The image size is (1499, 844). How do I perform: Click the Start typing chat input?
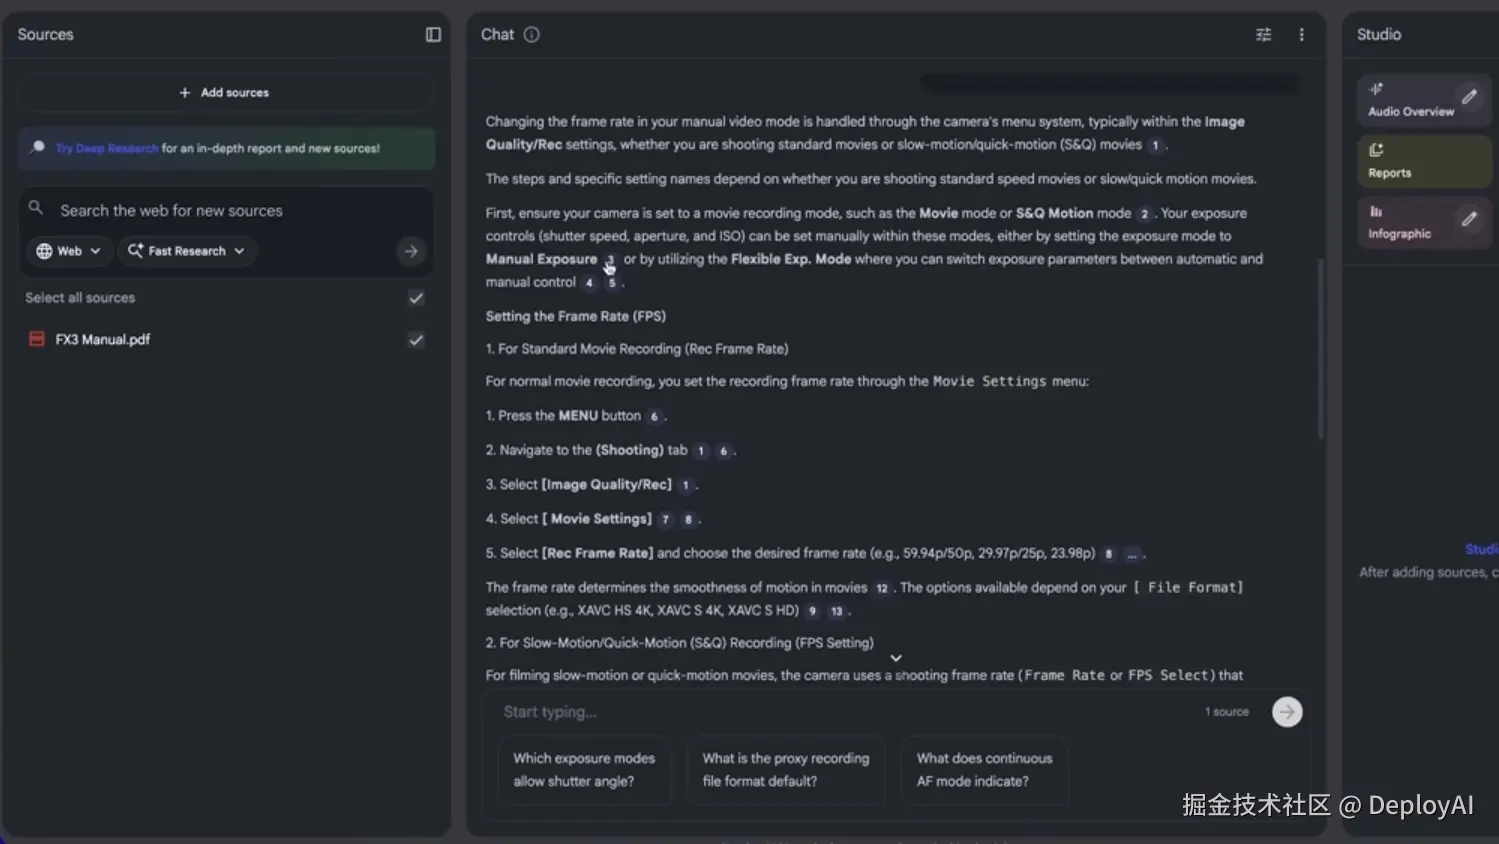coord(840,712)
